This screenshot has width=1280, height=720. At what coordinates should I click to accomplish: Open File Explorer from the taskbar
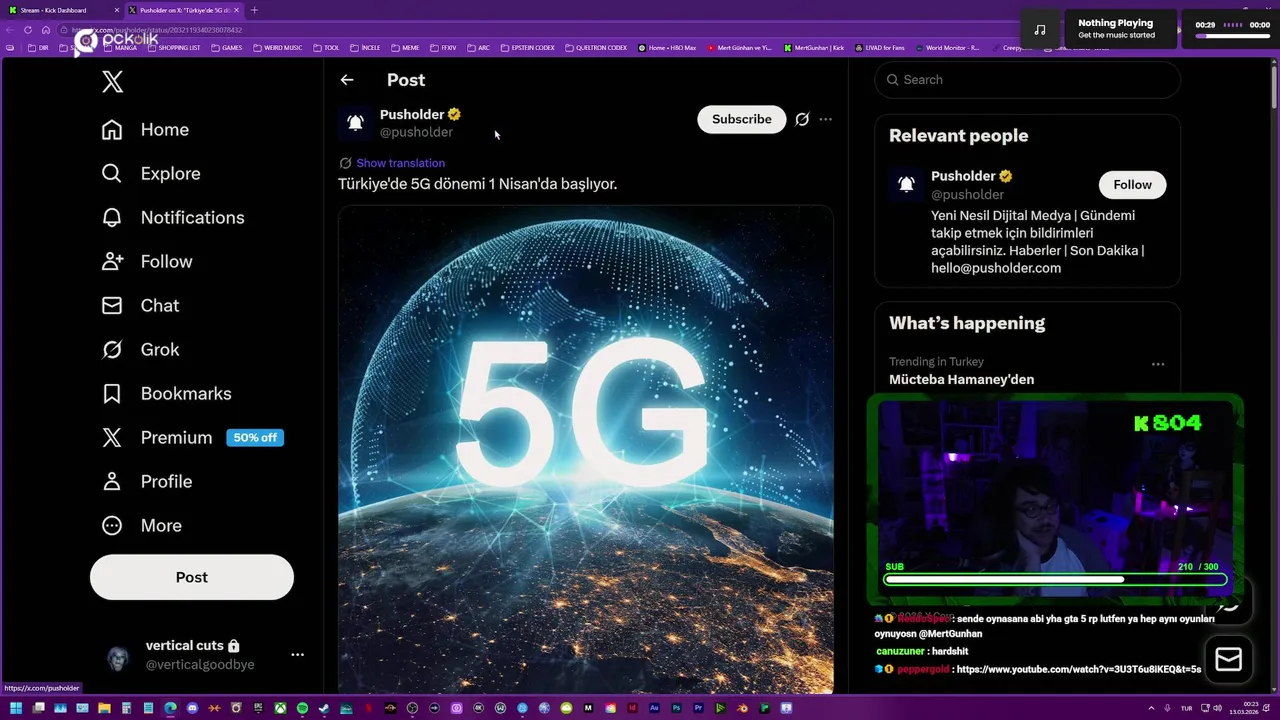click(104, 709)
